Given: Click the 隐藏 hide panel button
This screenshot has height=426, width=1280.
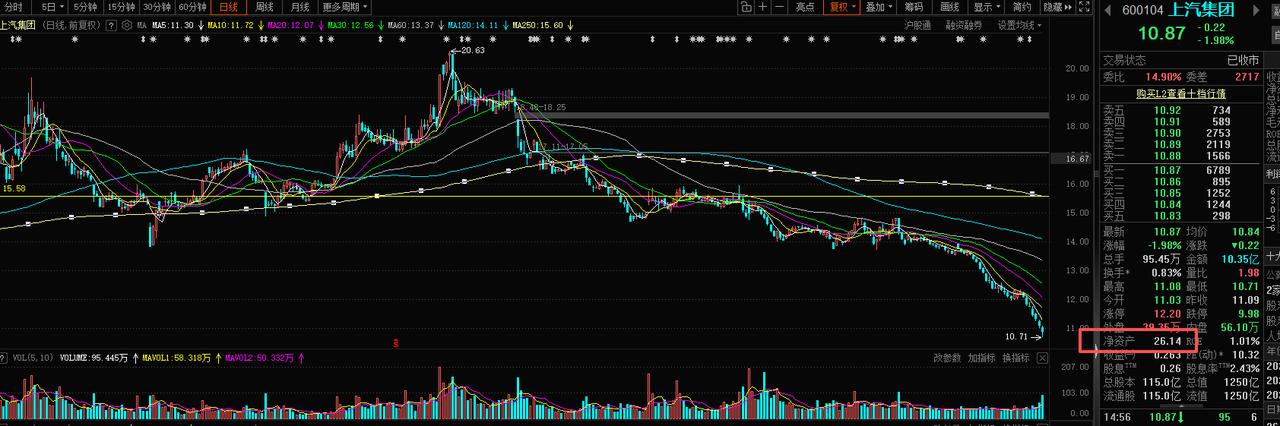Looking at the screenshot, I should pyautogui.click(x=1056, y=7).
